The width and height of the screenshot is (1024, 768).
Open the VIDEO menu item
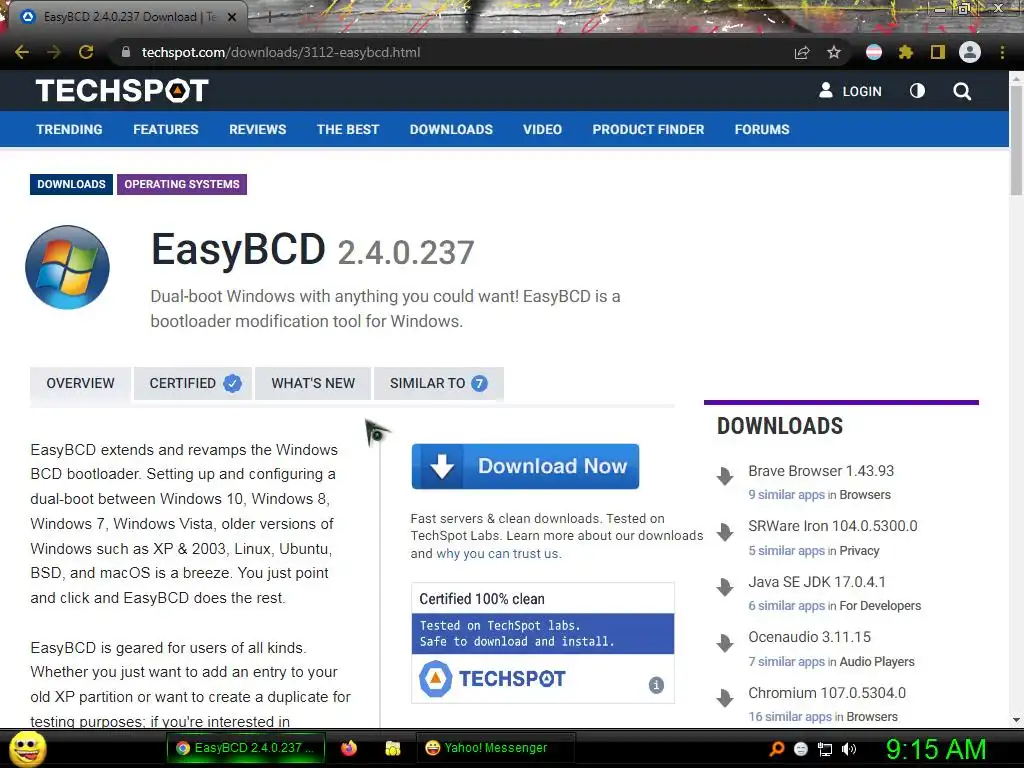542,129
